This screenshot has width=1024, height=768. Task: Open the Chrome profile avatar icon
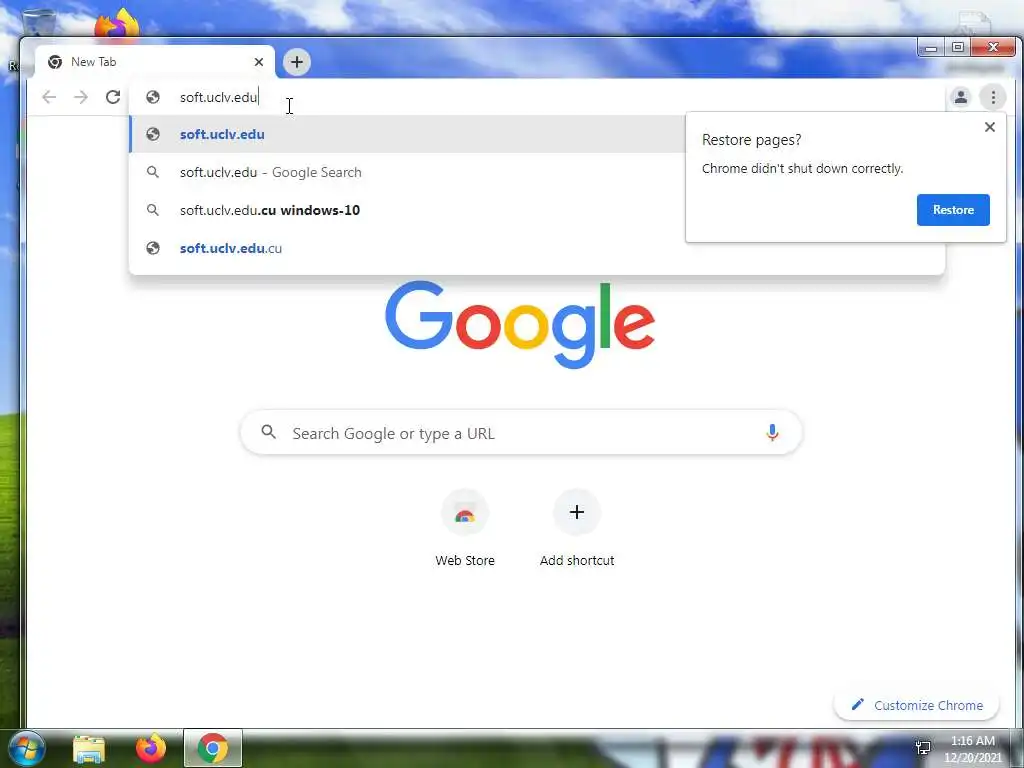coord(961,97)
